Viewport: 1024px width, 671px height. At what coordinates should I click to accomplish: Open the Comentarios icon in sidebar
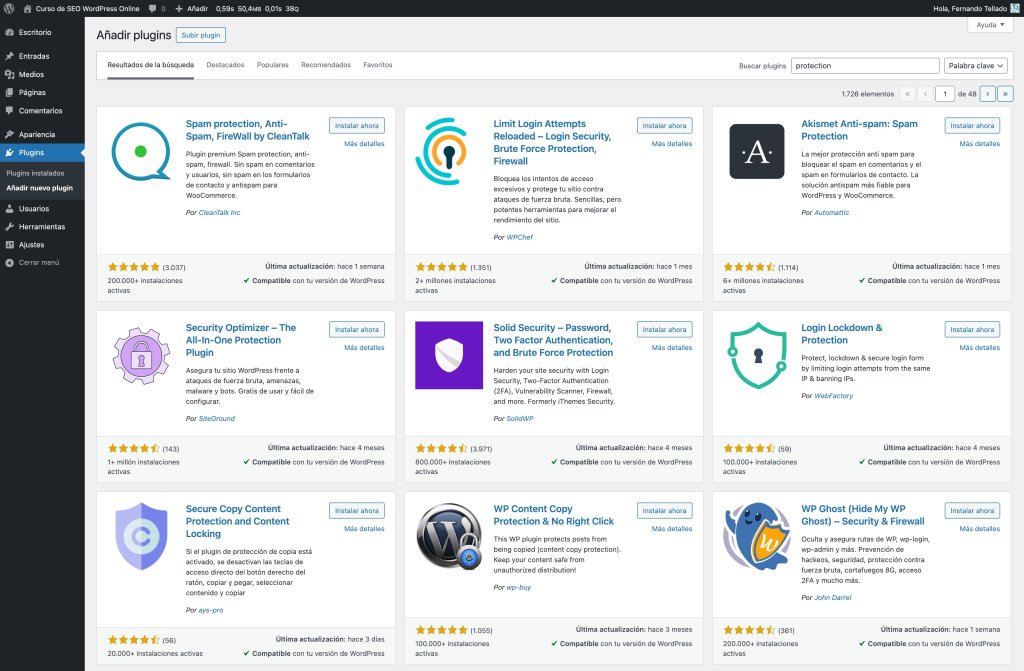9,111
